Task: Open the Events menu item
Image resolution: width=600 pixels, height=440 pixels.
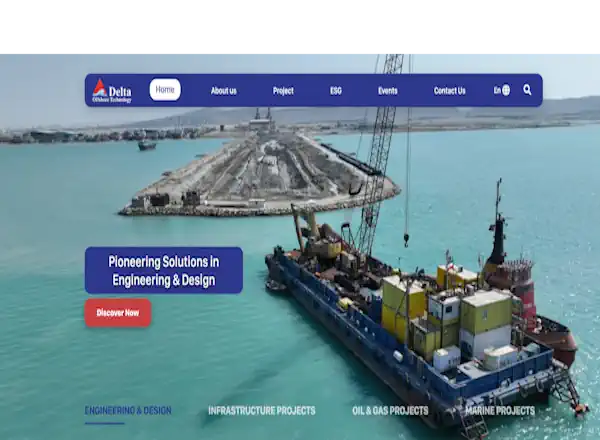Action: point(388,91)
